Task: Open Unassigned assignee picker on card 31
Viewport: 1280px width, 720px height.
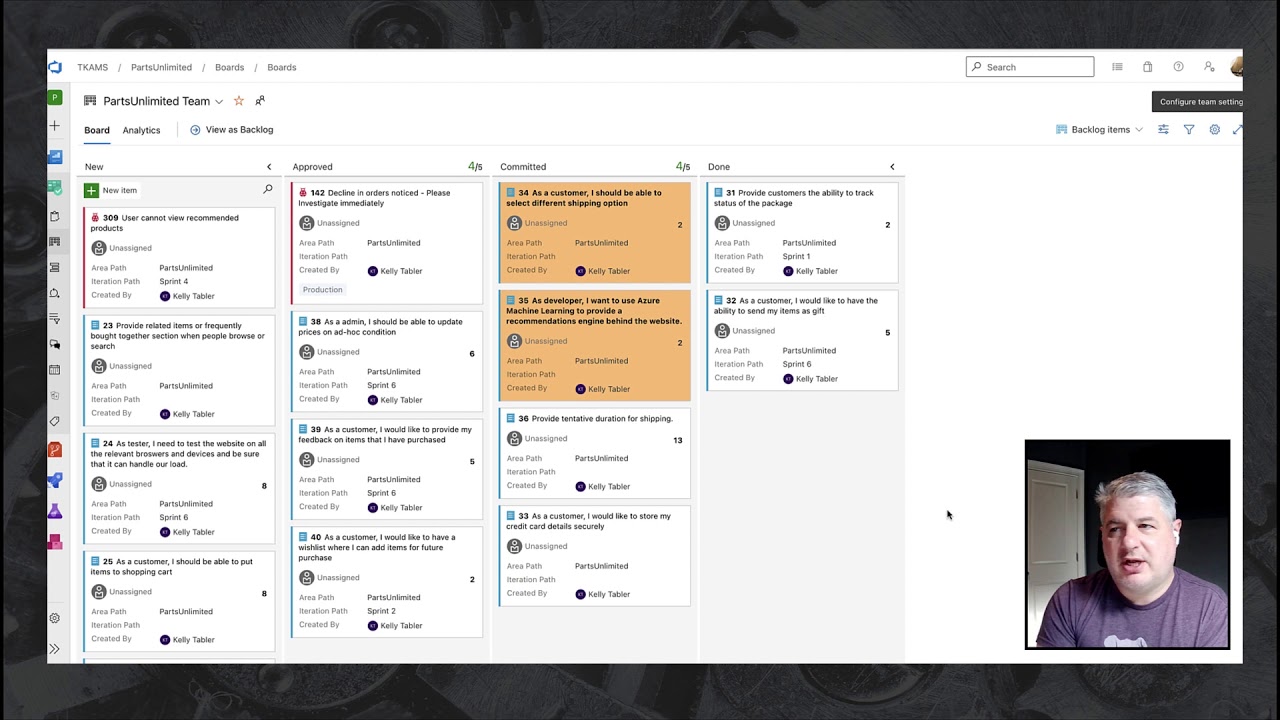Action: 744,223
